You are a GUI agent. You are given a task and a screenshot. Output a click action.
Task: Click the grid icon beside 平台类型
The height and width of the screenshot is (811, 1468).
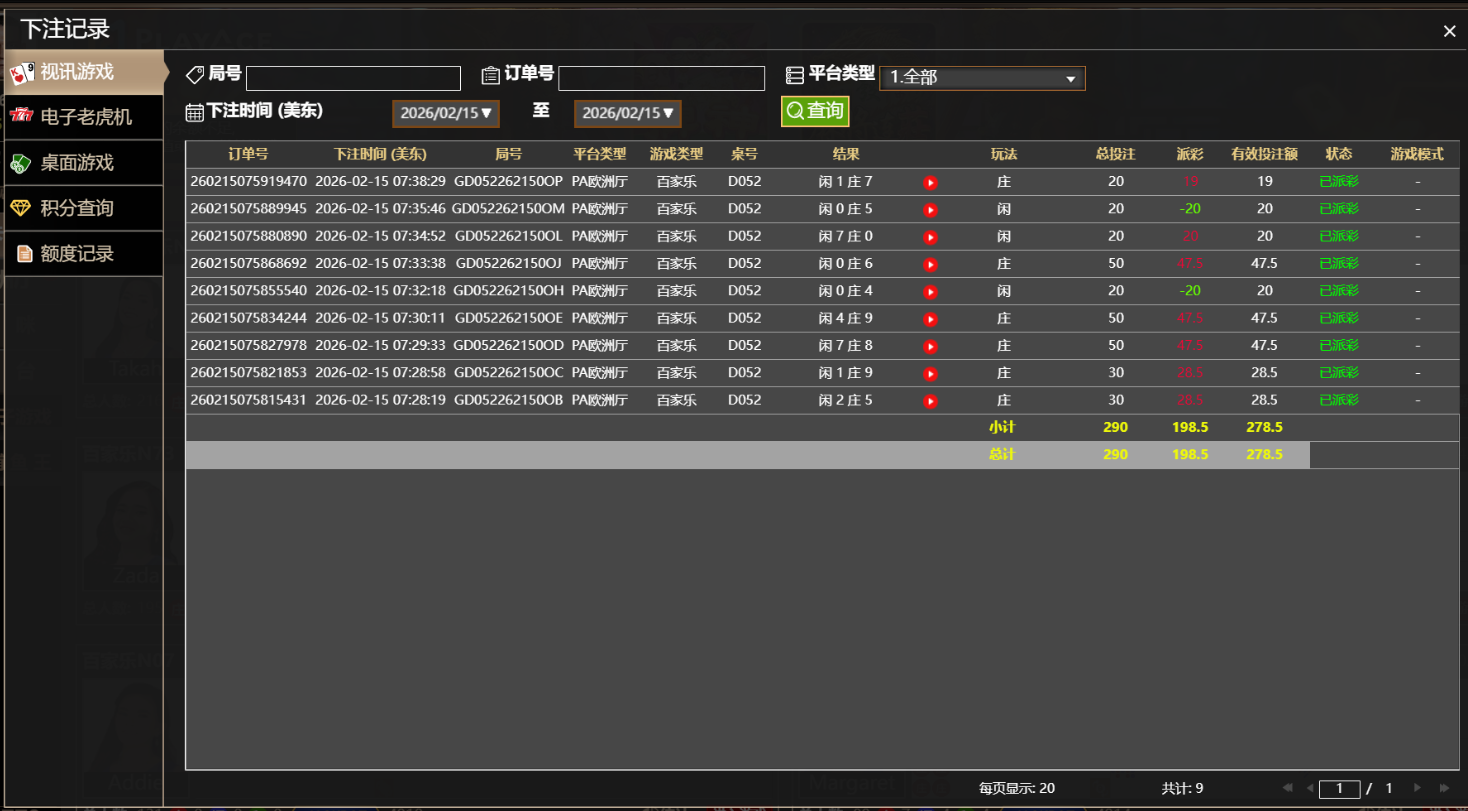795,73
